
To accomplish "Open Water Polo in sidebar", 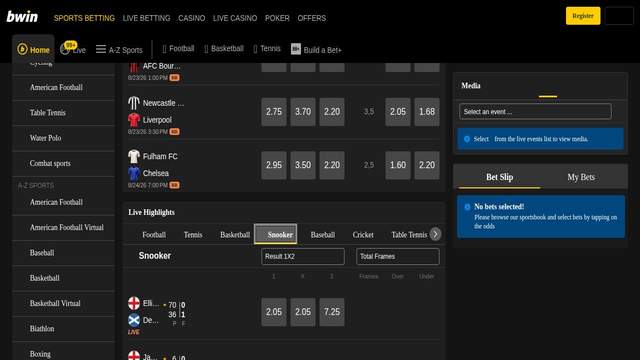I will pos(64,138).
